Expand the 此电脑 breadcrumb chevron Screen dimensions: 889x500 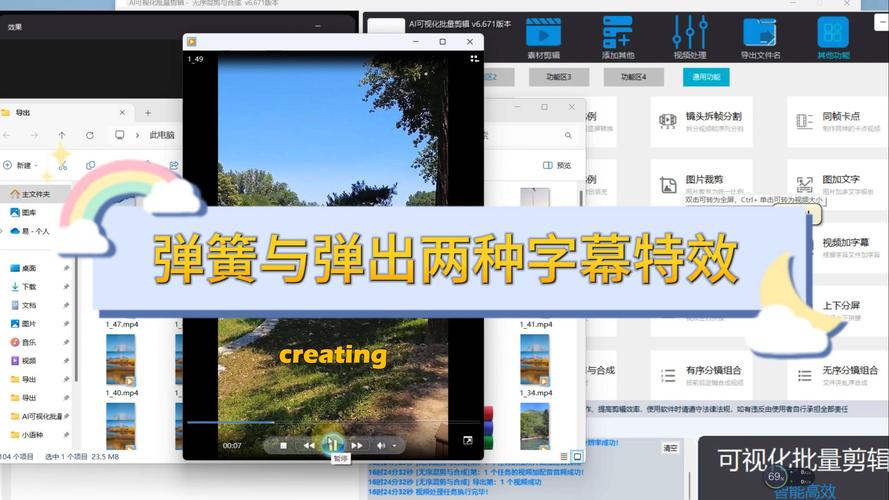138,135
